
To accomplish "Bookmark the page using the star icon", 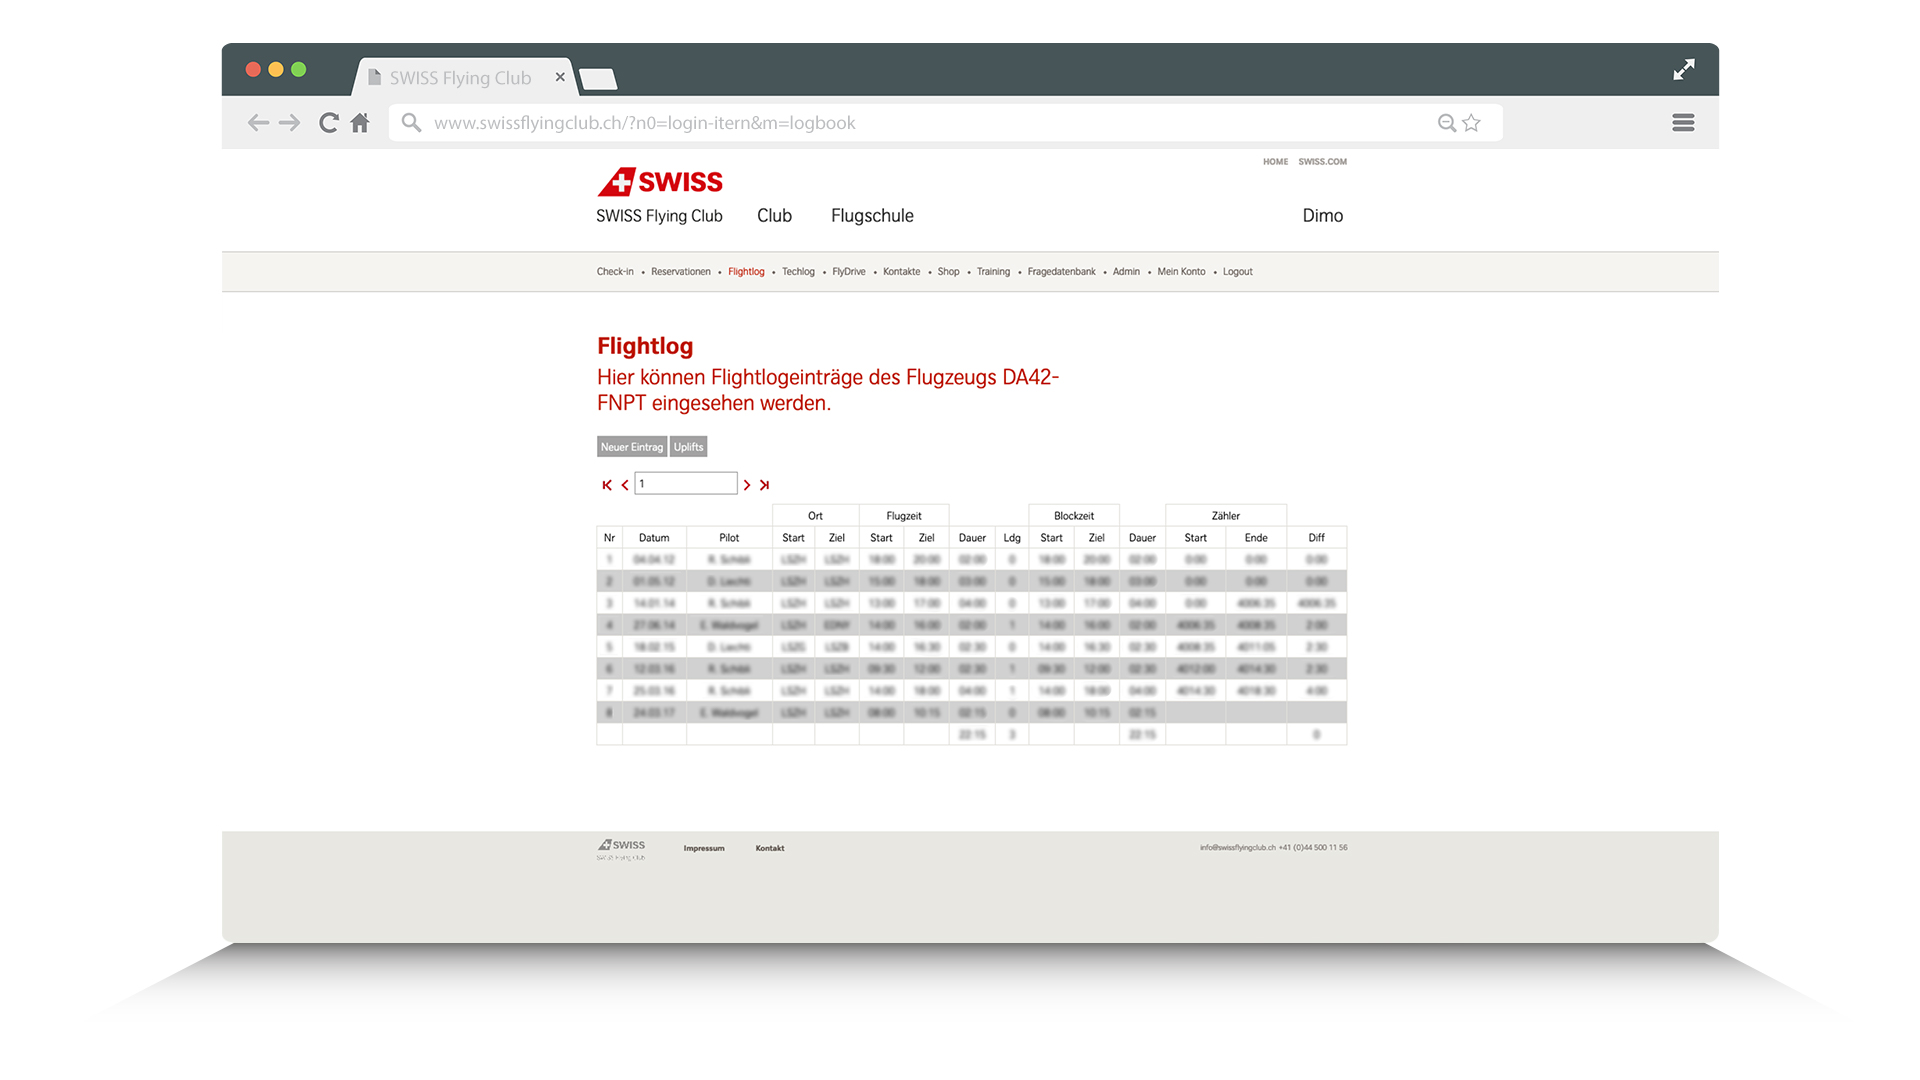I will coord(1471,122).
